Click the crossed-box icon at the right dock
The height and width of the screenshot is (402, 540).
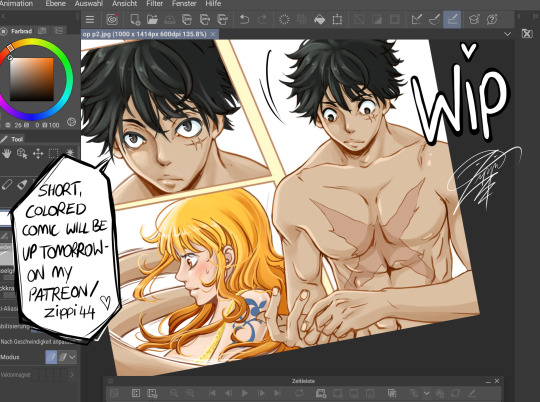coord(527,34)
